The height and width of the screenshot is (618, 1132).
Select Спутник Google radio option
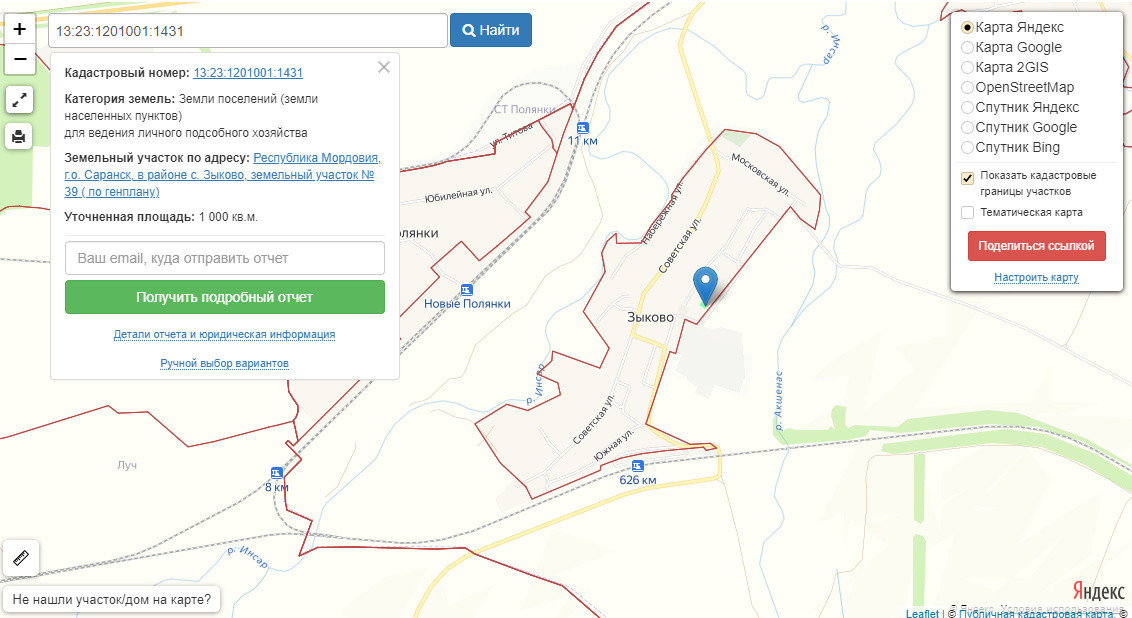pyautogui.click(x=967, y=128)
